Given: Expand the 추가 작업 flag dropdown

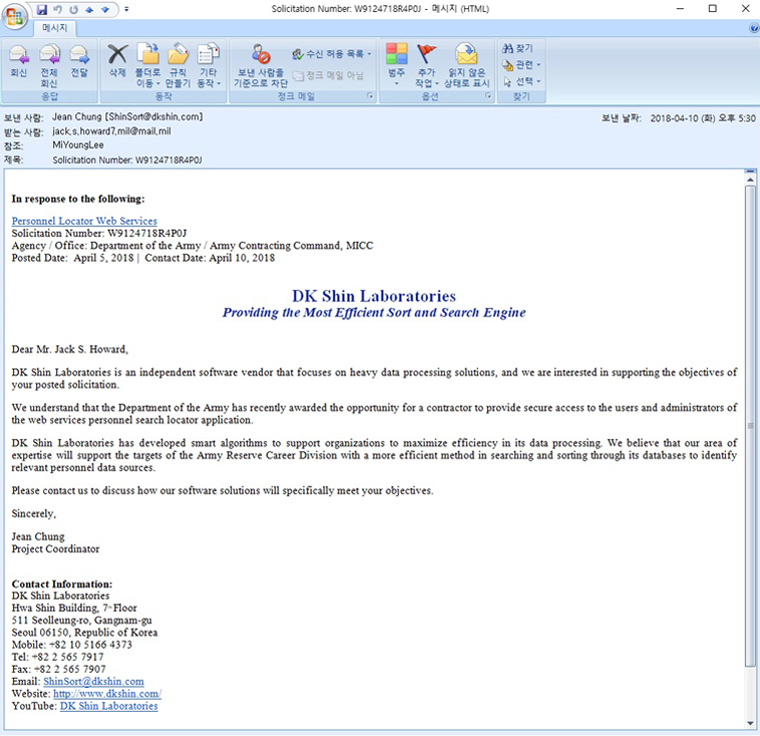Looking at the screenshot, I should pos(426,64).
